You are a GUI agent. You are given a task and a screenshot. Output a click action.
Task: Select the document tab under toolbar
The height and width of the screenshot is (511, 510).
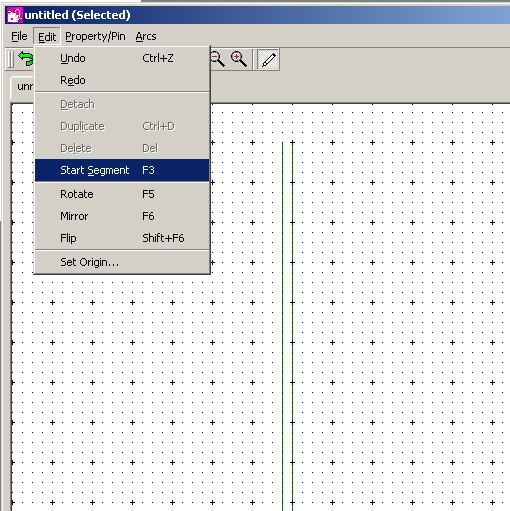[23, 87]
